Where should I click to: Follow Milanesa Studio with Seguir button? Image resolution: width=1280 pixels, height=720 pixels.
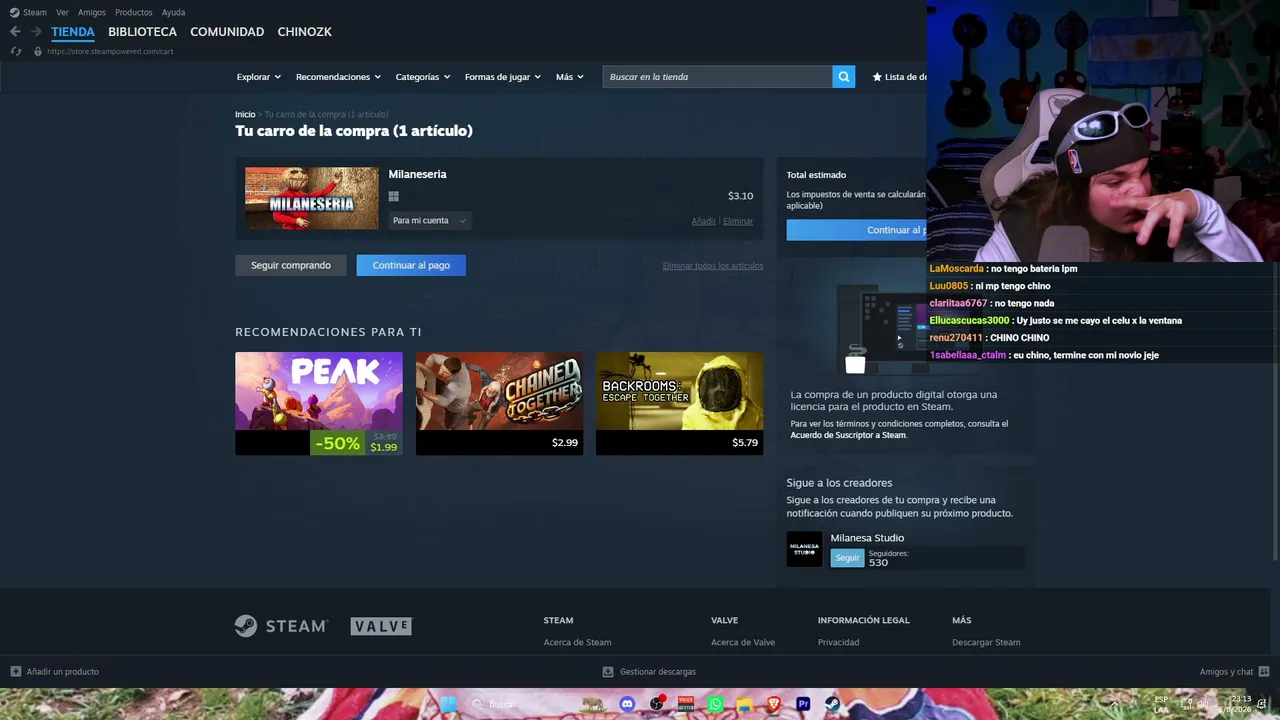click(x=847, y=558)
